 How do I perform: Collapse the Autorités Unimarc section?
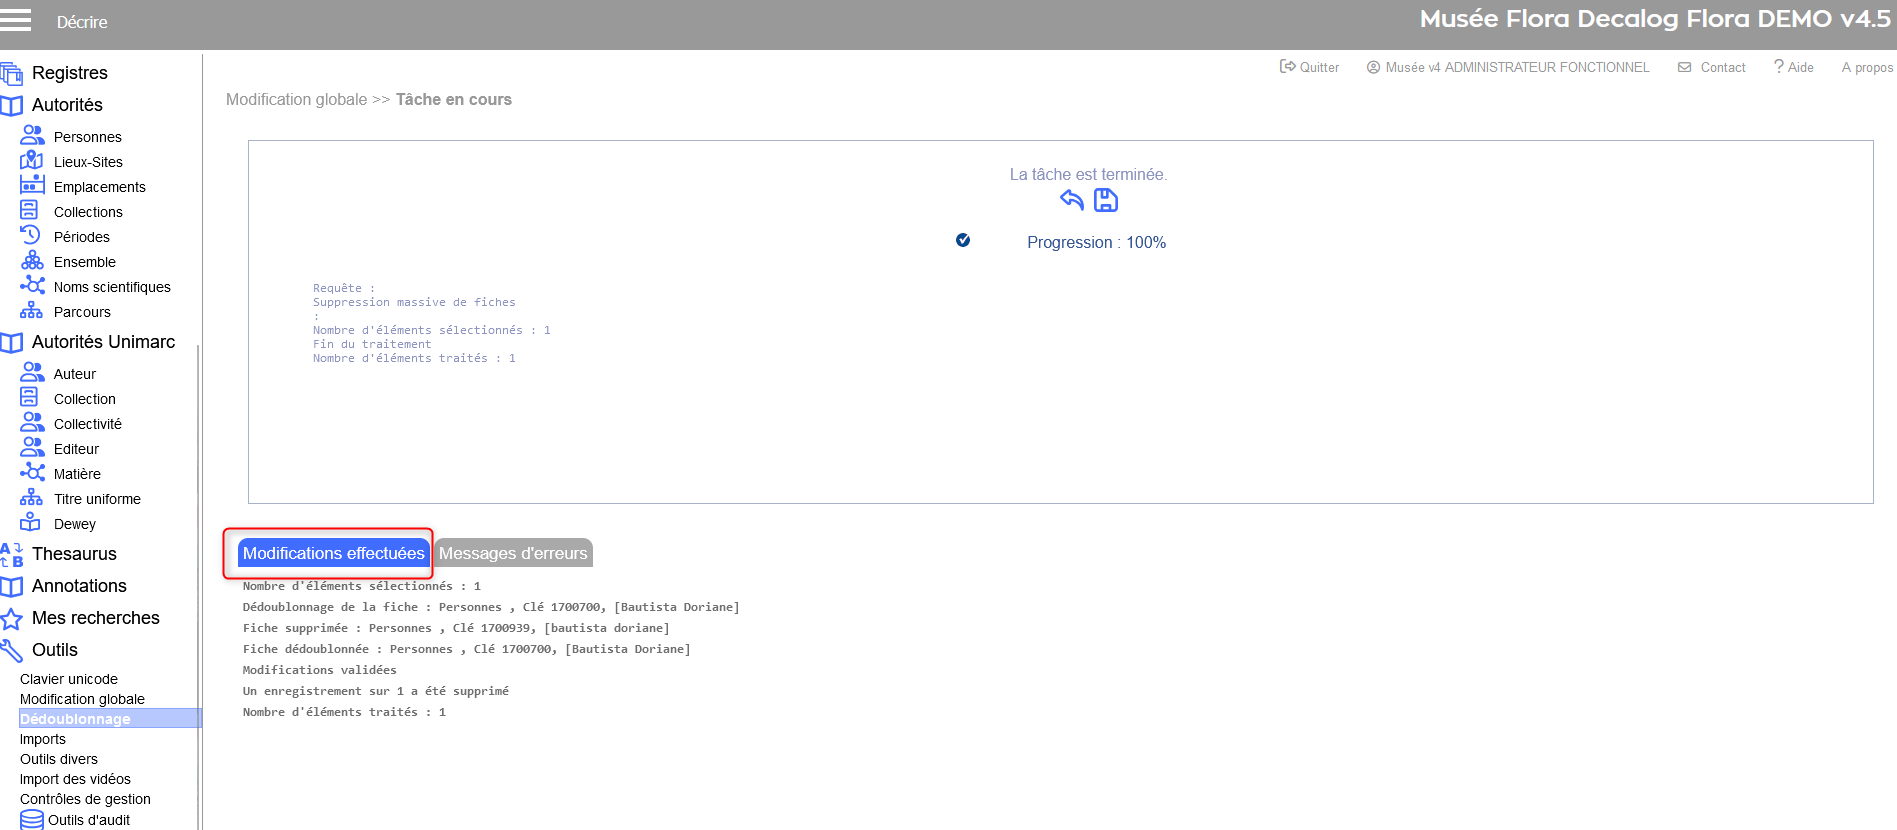[103, 342]
